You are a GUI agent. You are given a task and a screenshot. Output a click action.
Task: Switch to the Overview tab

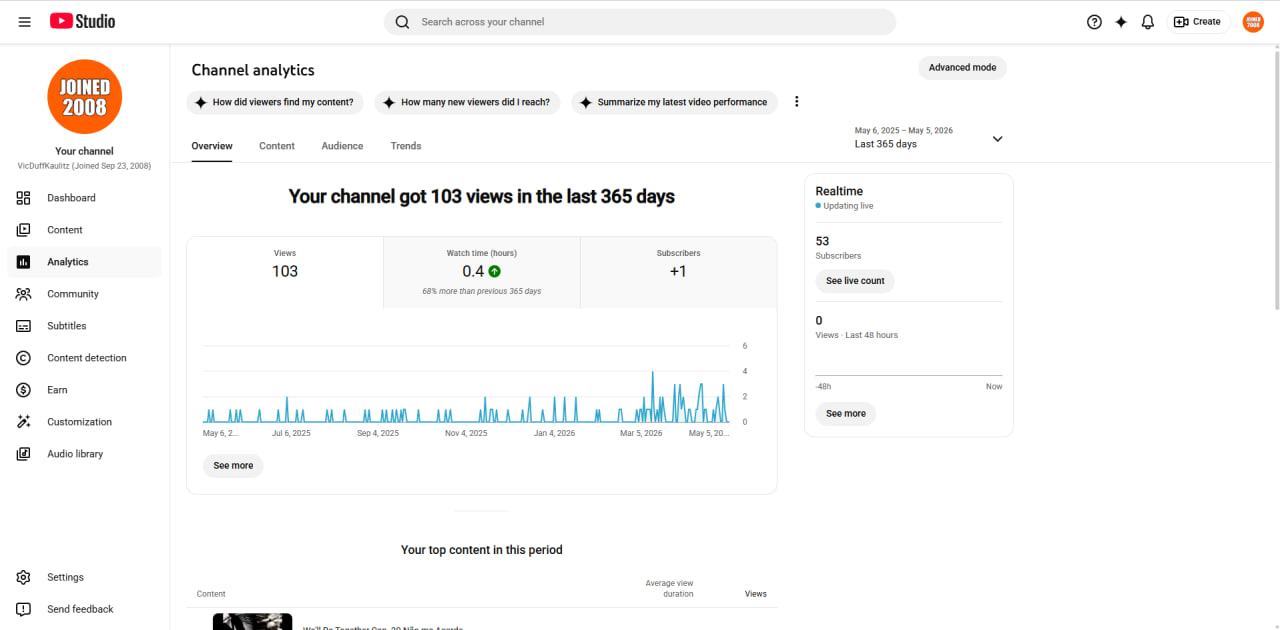[212, 146]
